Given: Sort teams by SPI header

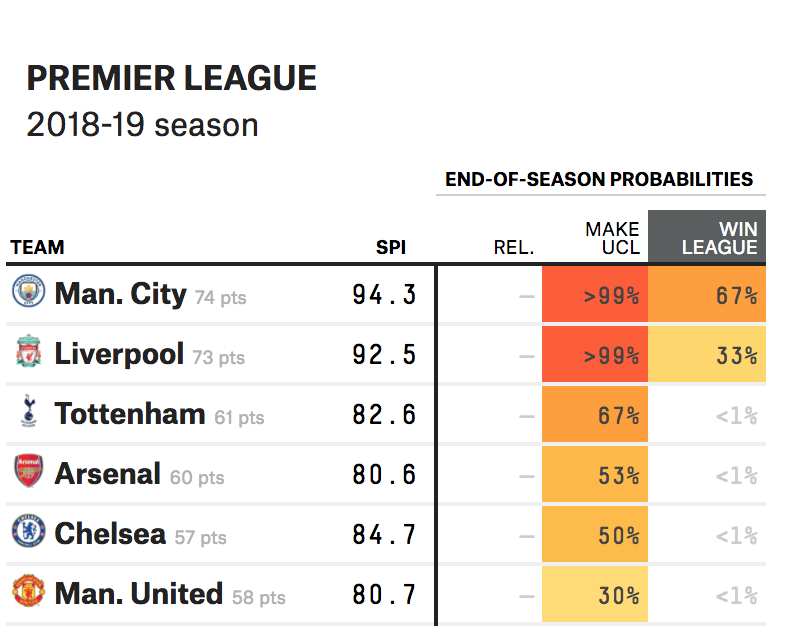Looking at the screenshot, I should click(391, 247).
